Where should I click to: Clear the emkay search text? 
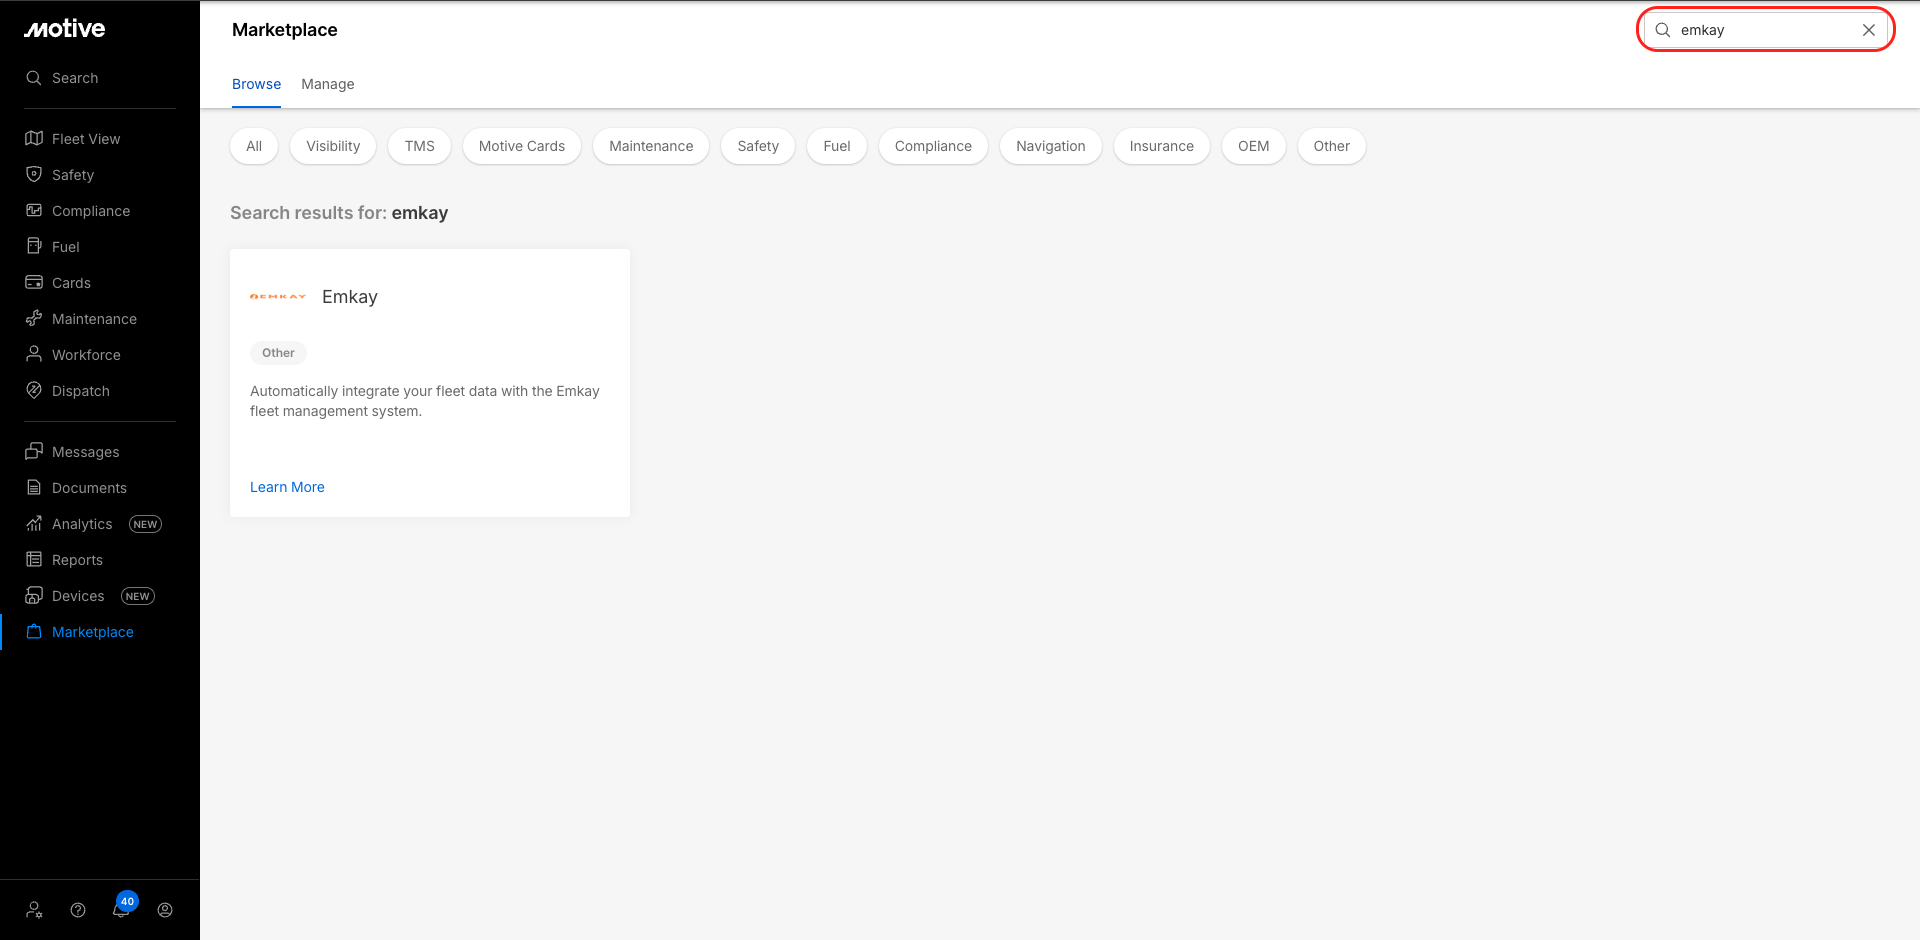pyautogui.click(x=1868, y=30)
